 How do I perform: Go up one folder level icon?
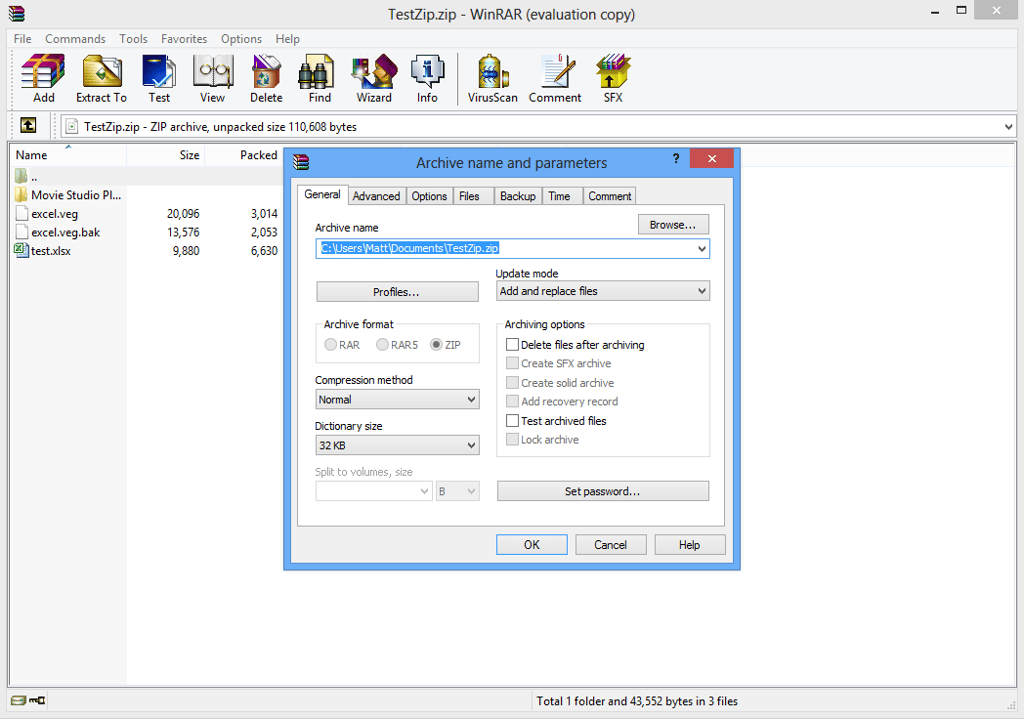point(28,125)
